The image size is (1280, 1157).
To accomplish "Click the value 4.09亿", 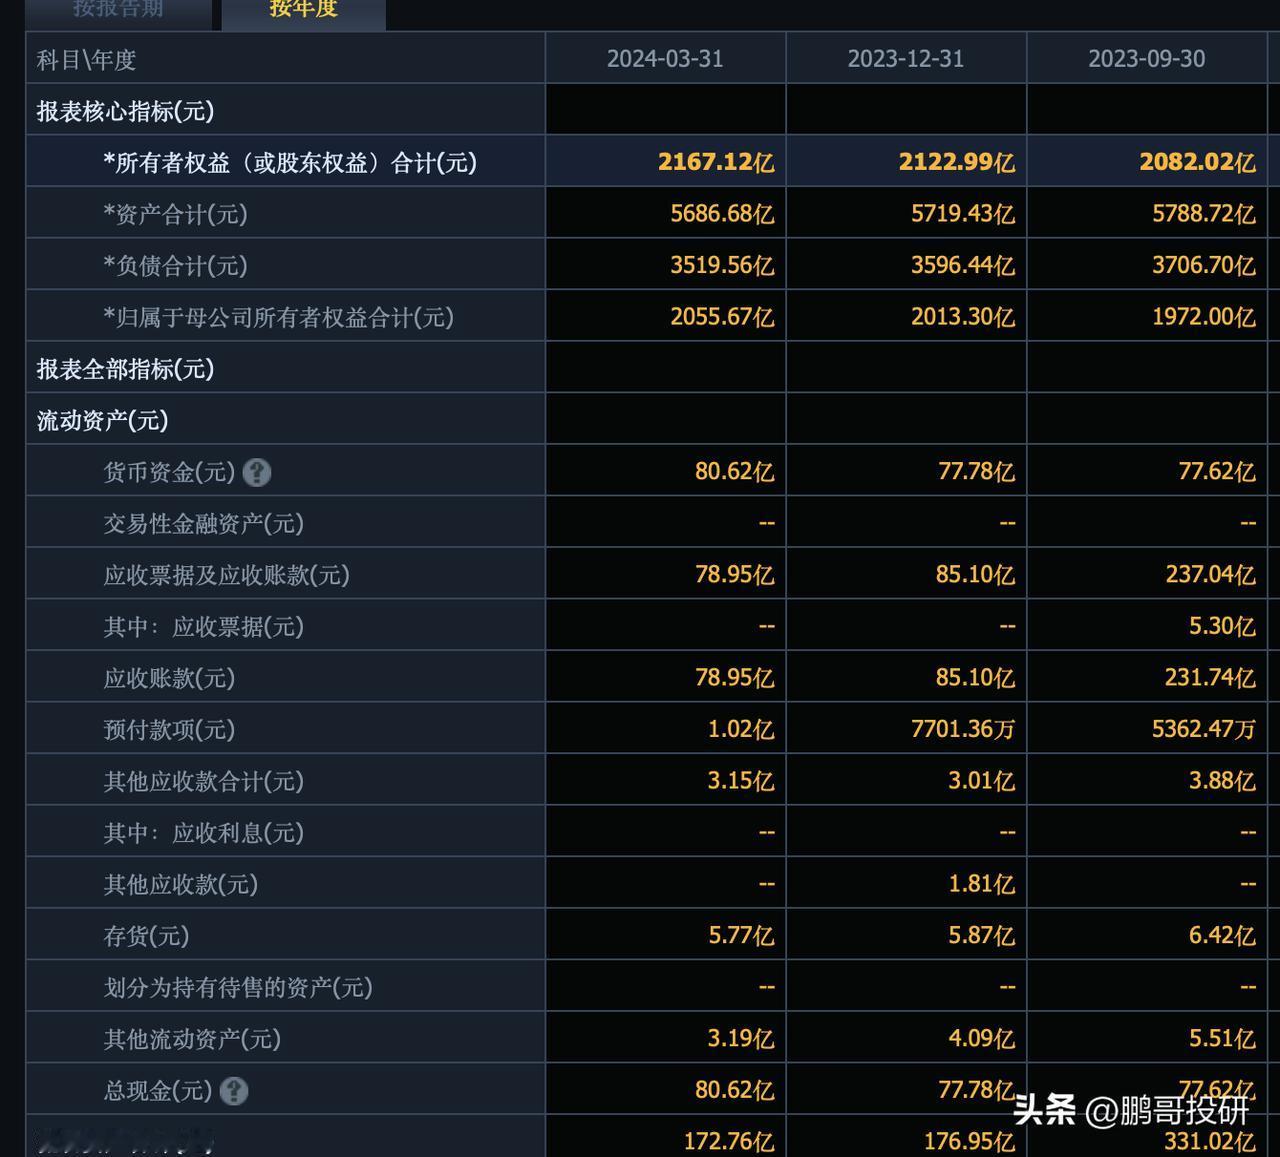I will (x=981, y=1039).
